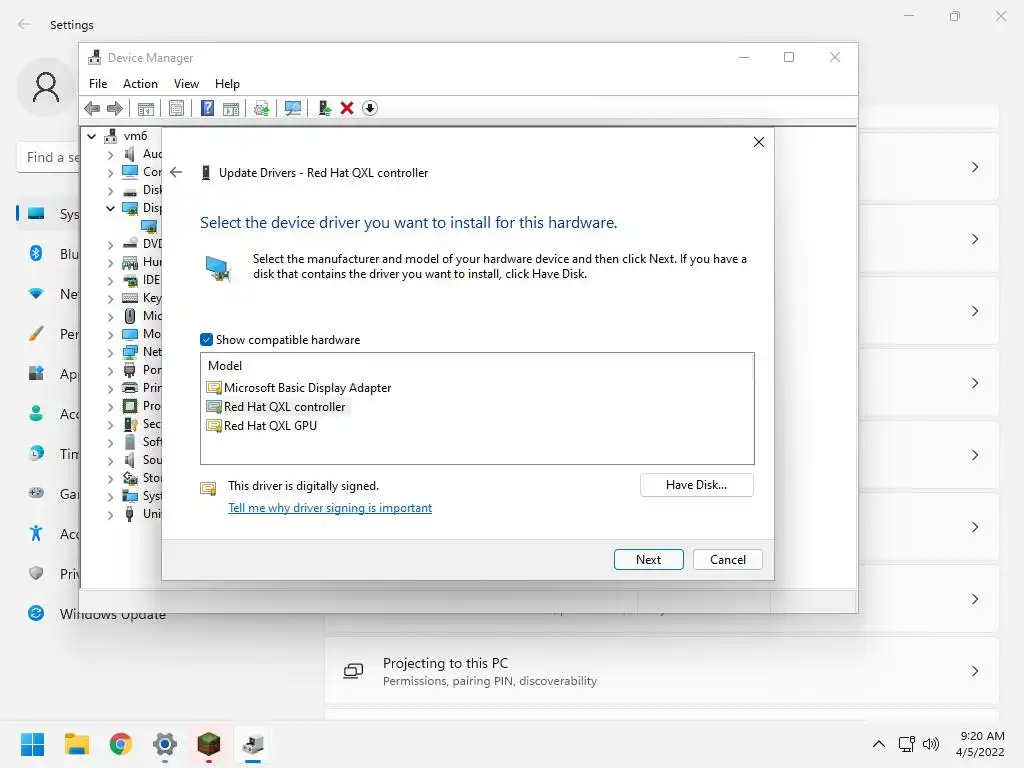Uninstall device using the red X icon

pyautogui.click(x=347, y=108)
